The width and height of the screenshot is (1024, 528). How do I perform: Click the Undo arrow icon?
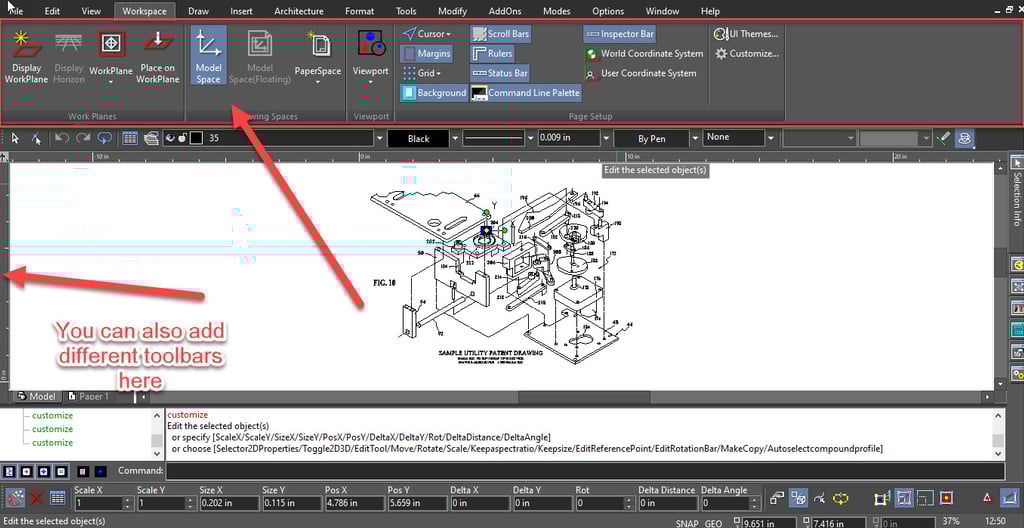coord(62,138)
